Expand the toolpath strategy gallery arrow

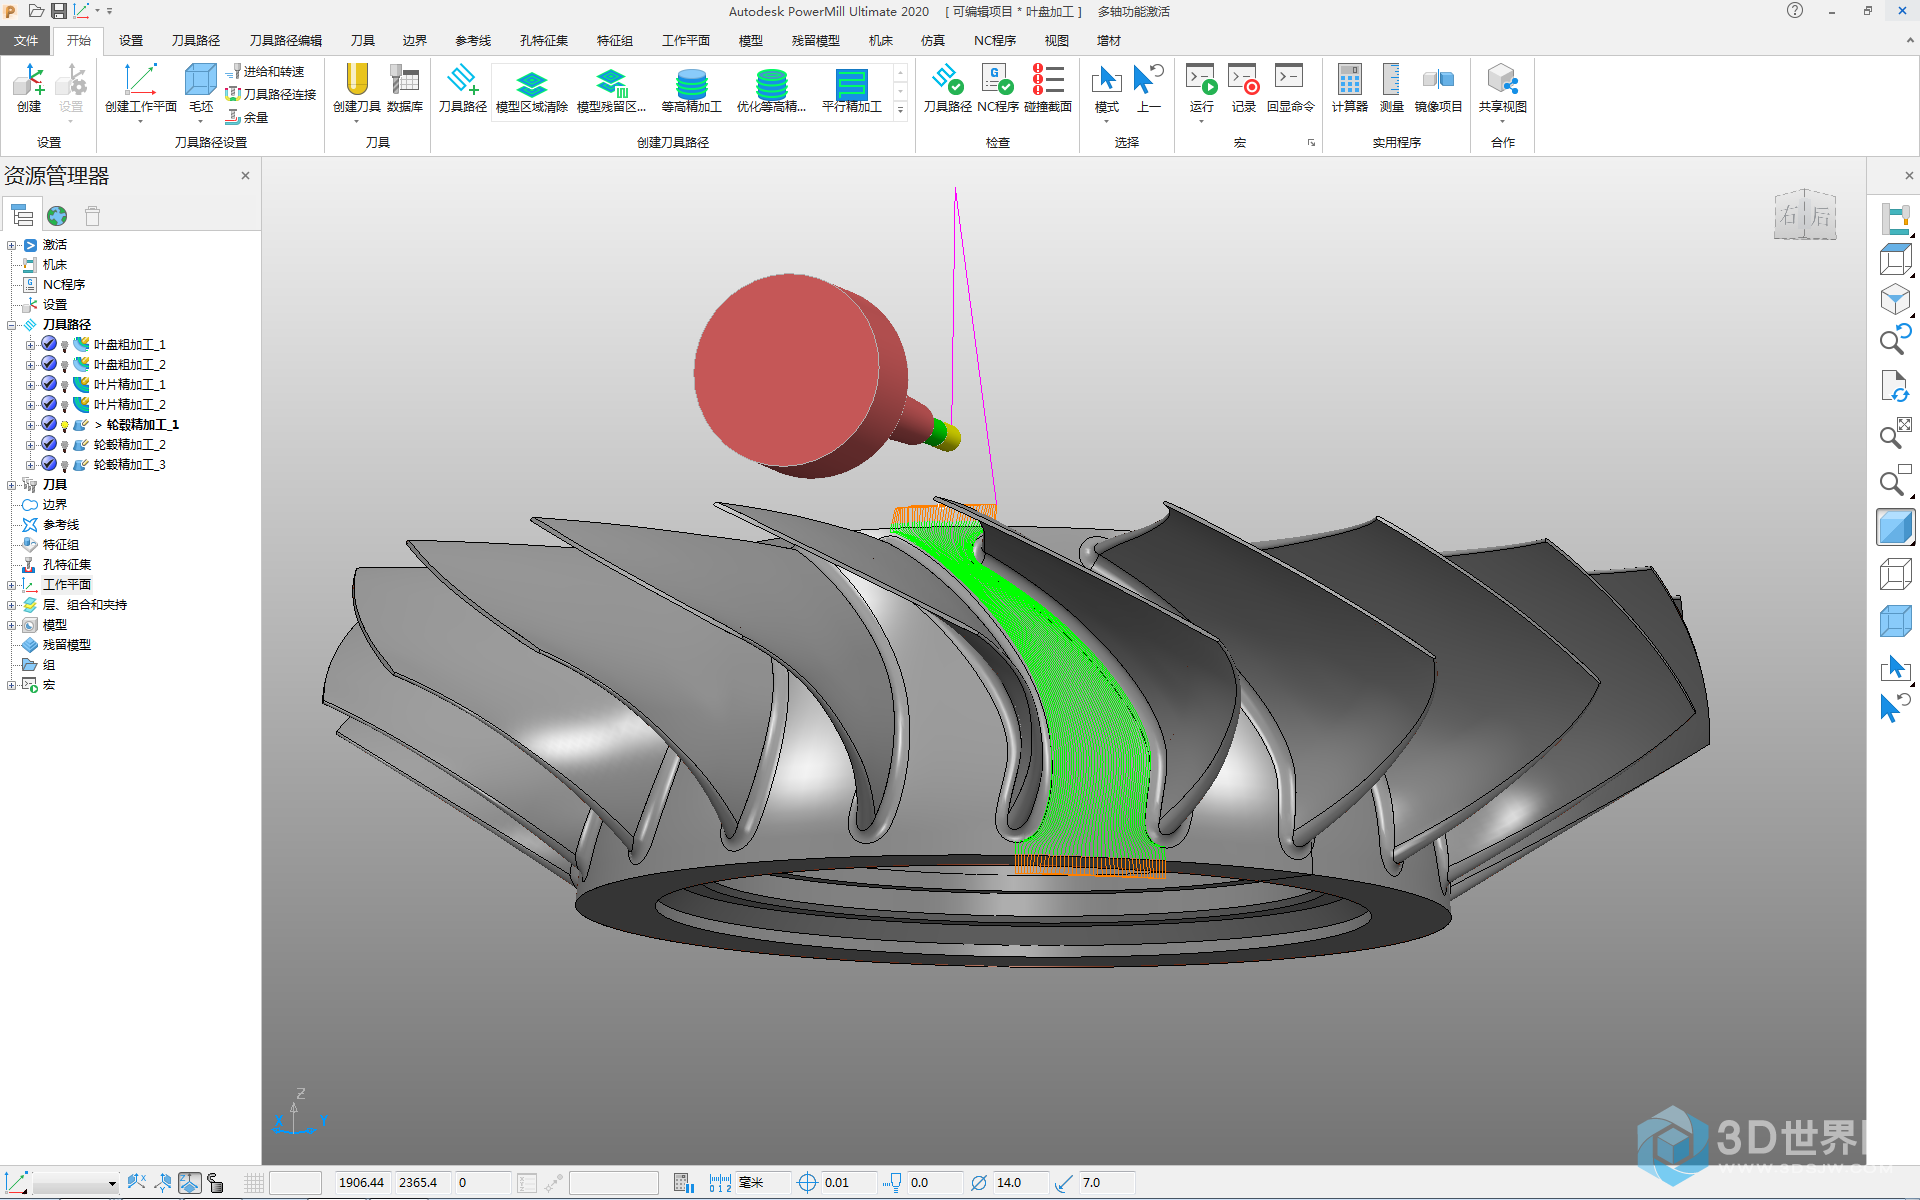(x=900, y=110)
